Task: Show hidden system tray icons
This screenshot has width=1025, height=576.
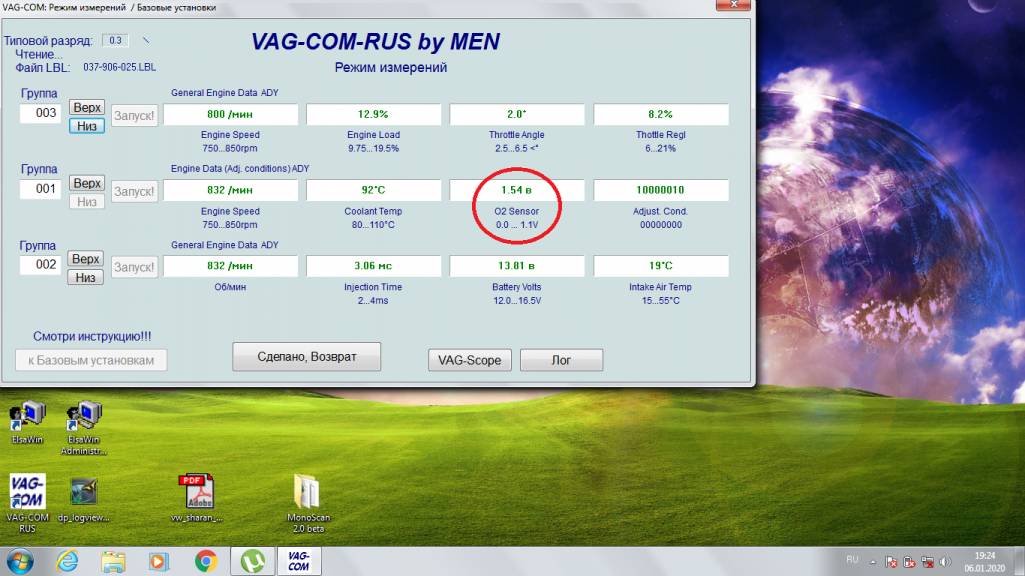Action: click(x=873, y=562)
